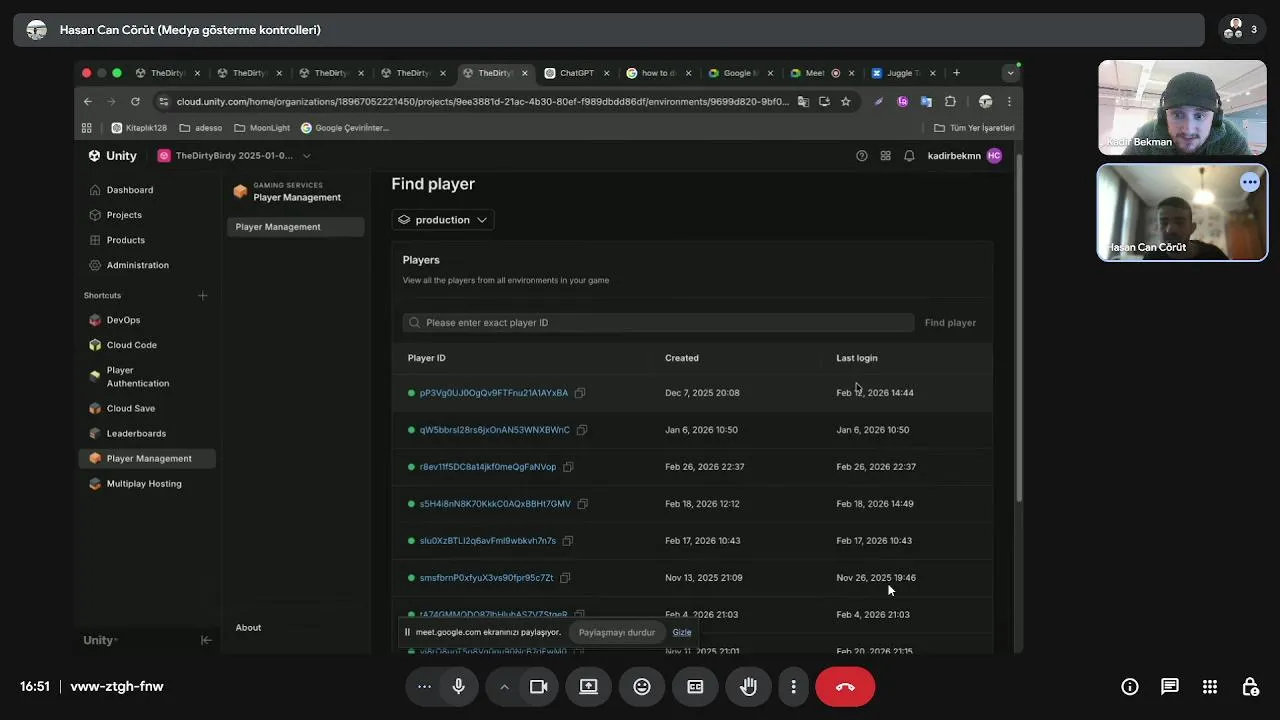Mute microphone in Meet call bar

(458, 686)
